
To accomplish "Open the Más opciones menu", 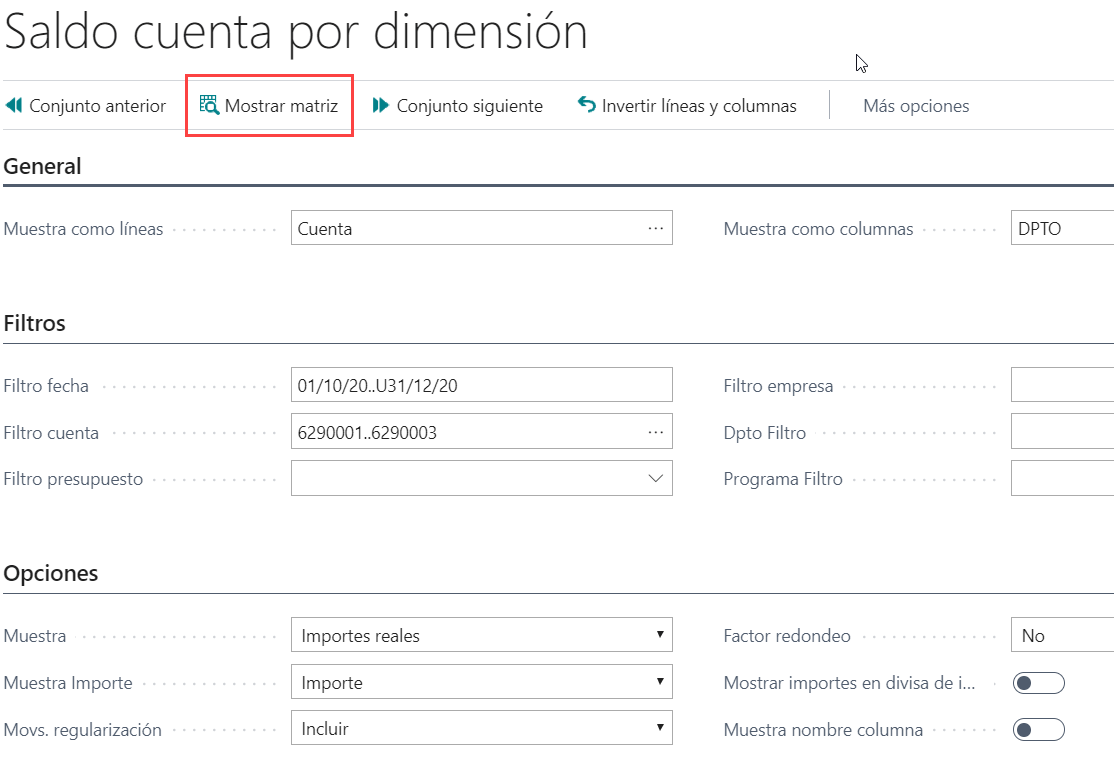I will click(916, 106).
